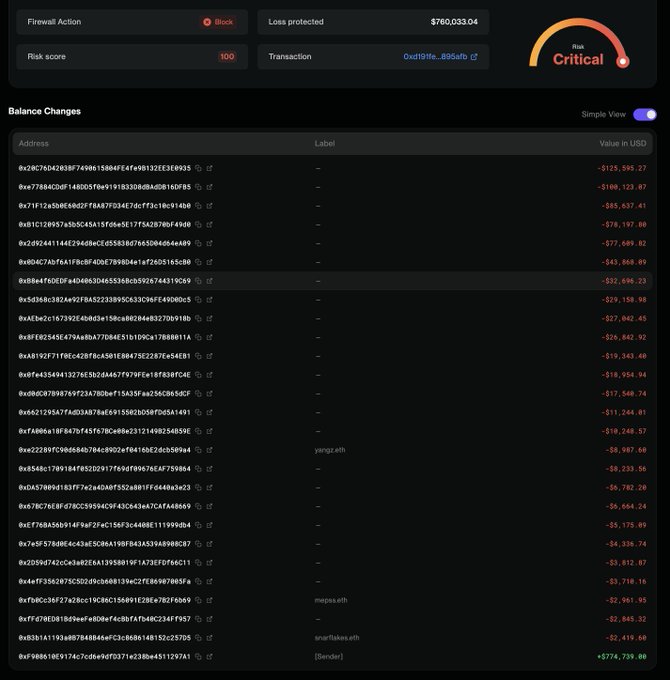Copy address starting 0x0D4C7Abf
Viewport: 670px width, 680px height.
tap(198, 262)
